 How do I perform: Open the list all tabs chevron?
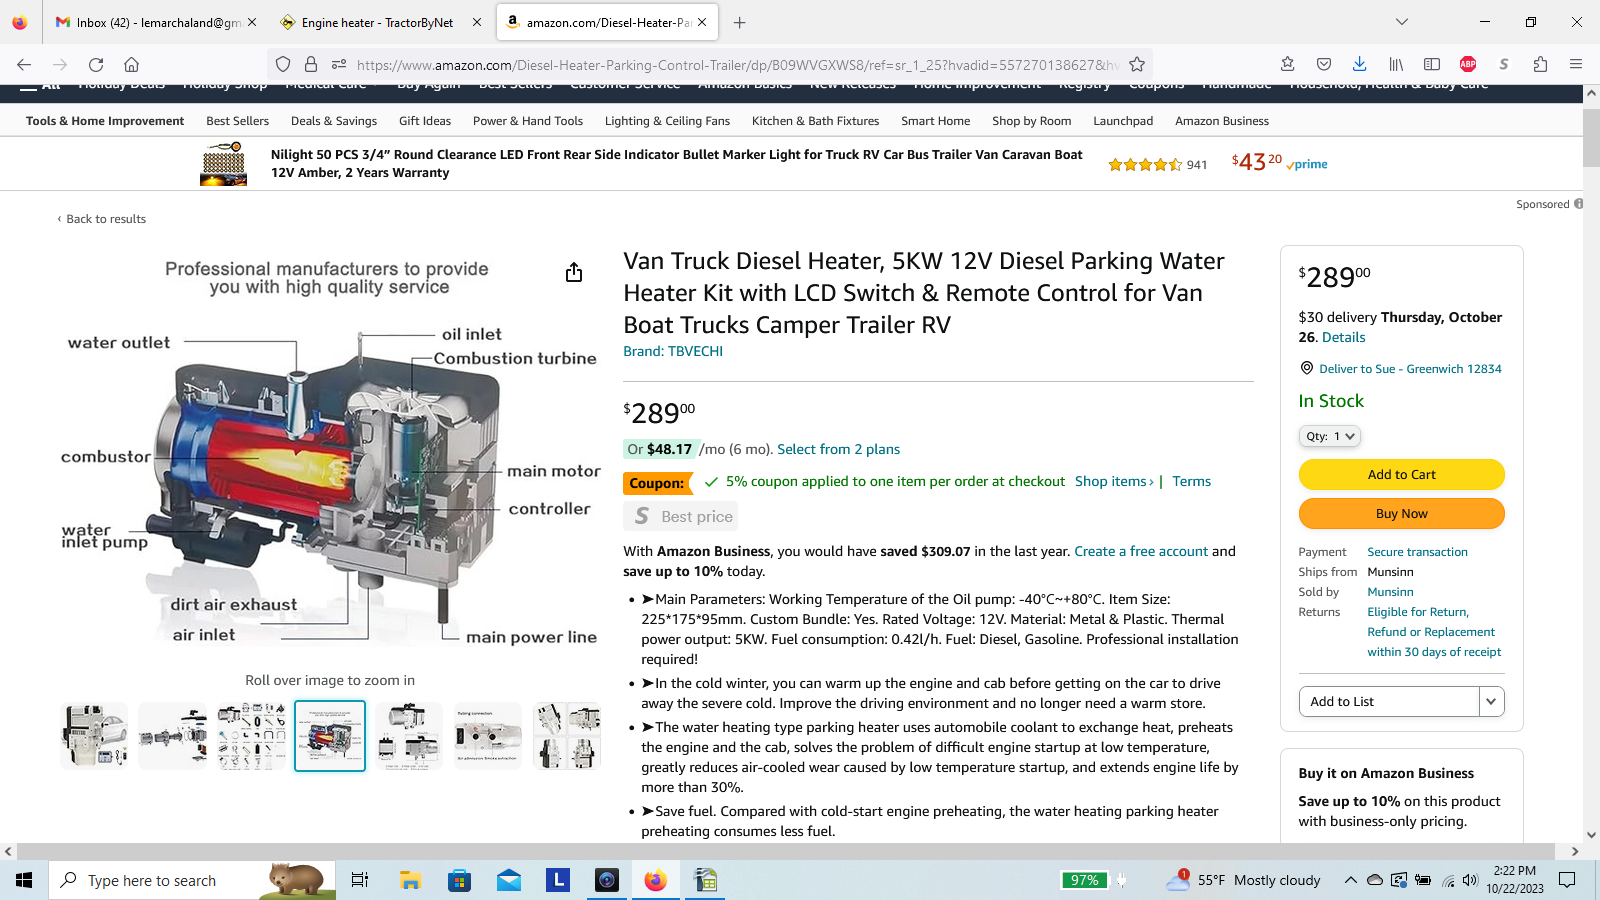(x=1402, y=22)
